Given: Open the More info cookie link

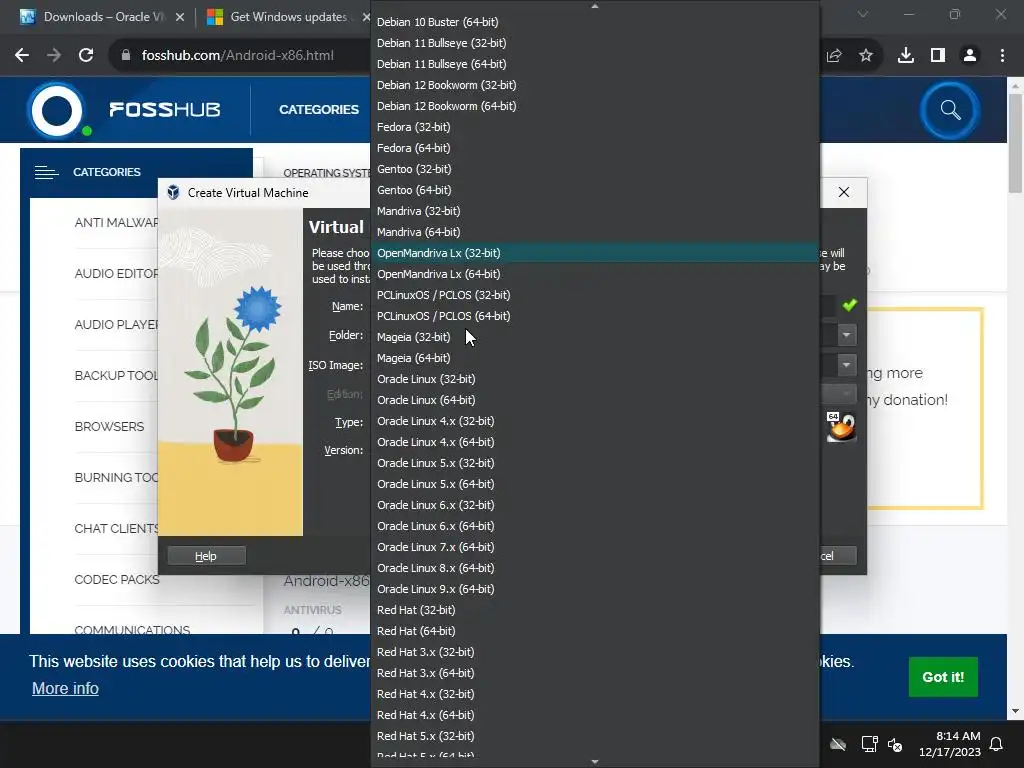Looking at the screenshot, I should [x=65, y=688].
